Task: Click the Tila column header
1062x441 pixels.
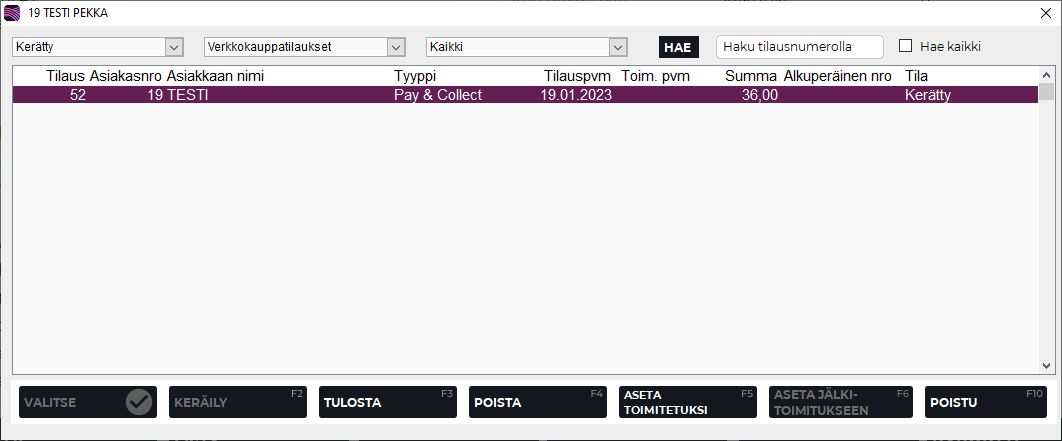Action: click(x=918, y=76)
